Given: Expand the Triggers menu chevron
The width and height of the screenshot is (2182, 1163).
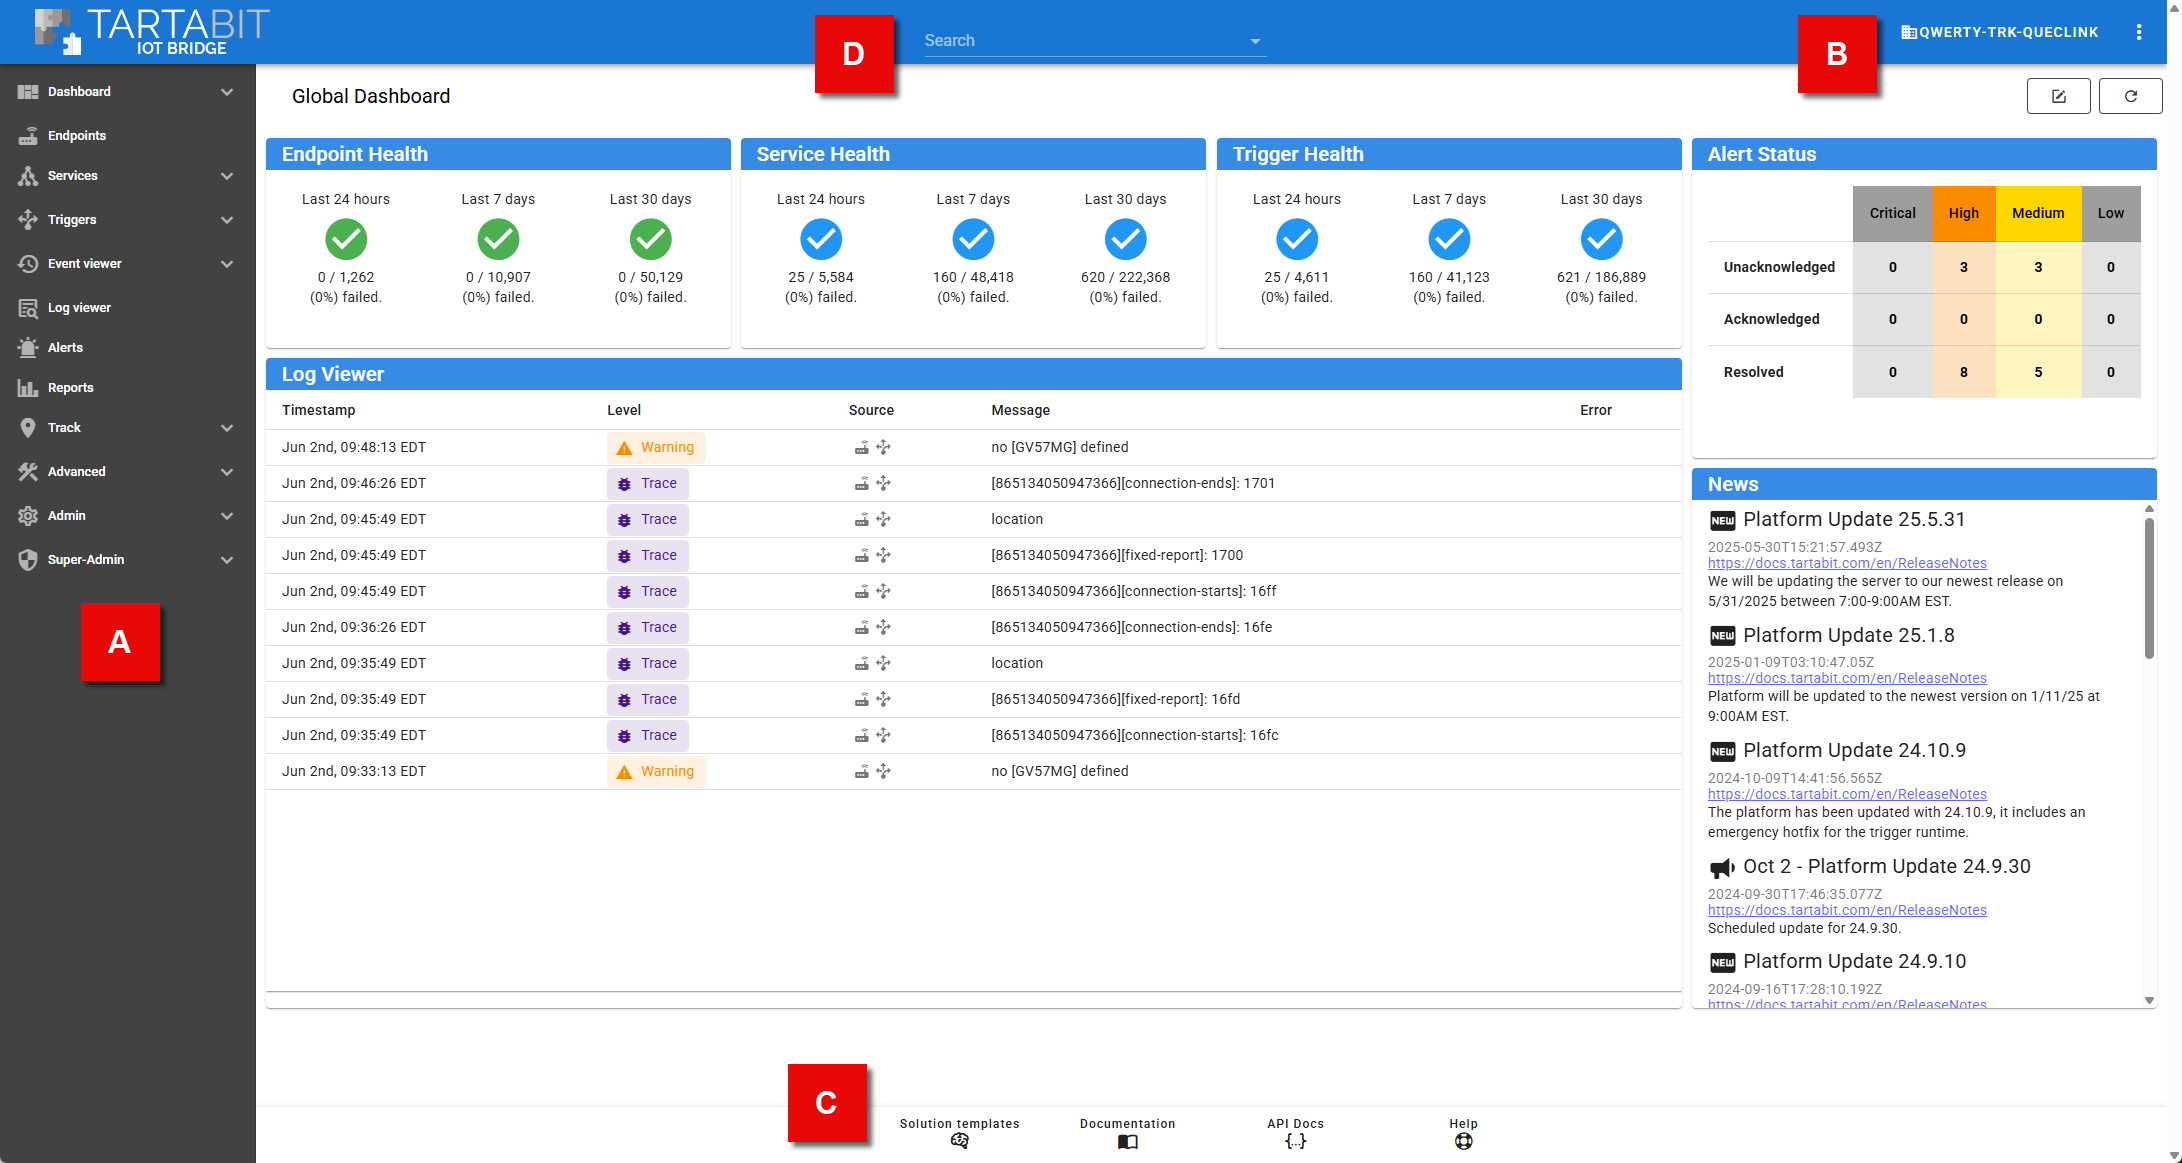Looking at the screenshot, I should (x=227, y=220).
